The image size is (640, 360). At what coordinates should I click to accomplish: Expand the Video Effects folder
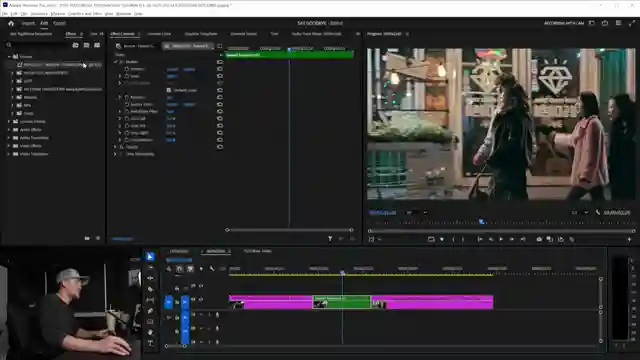pos(9,146)
